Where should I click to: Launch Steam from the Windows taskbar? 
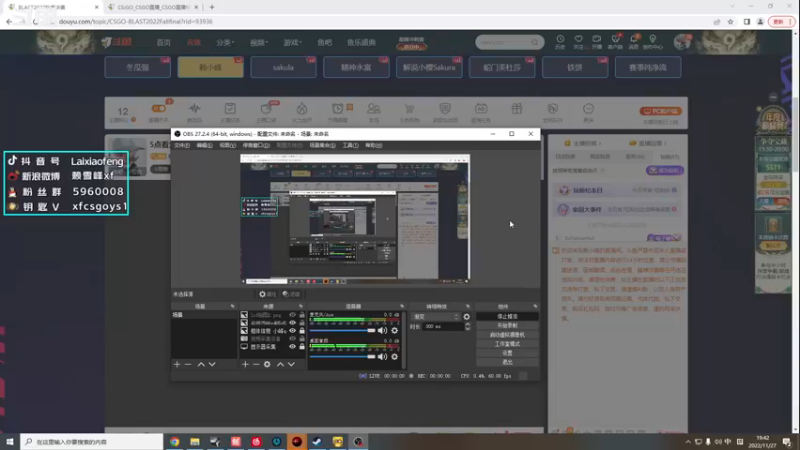click(x=317, y=442)
